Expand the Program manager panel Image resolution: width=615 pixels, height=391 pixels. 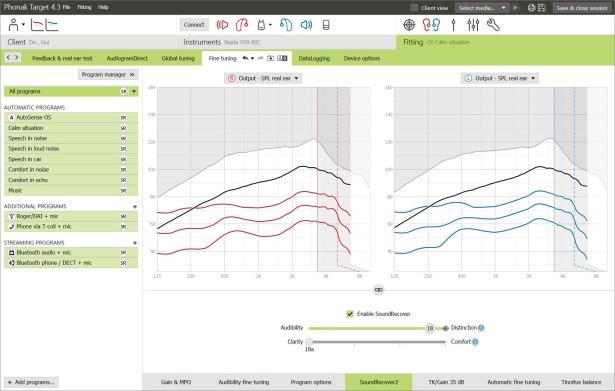(108, 75)
